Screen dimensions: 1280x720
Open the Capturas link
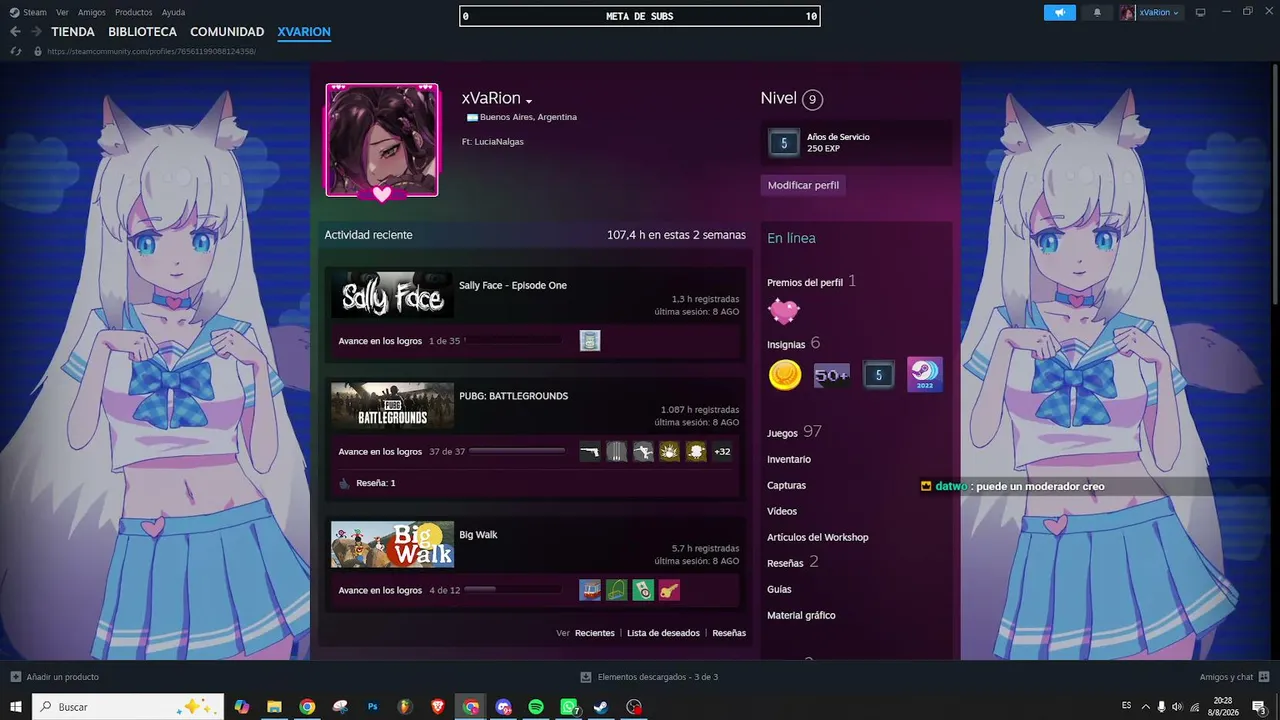(x=786, y=485)
